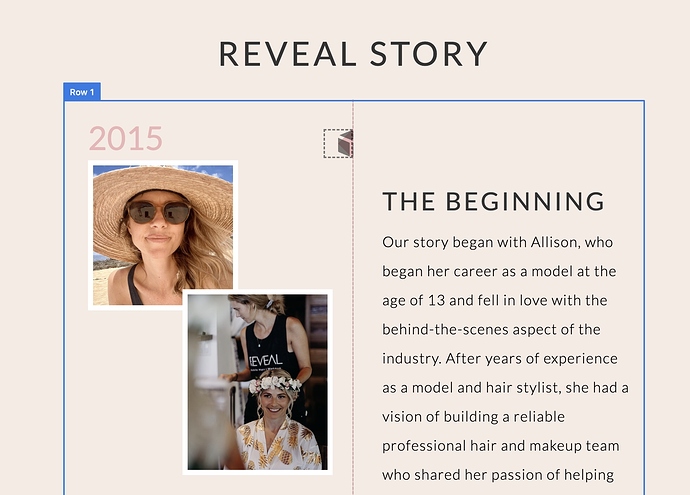Select the straw hat sunglasses photo
The image size is (690, 495).
pyautogui.click(x=163, y=235)
